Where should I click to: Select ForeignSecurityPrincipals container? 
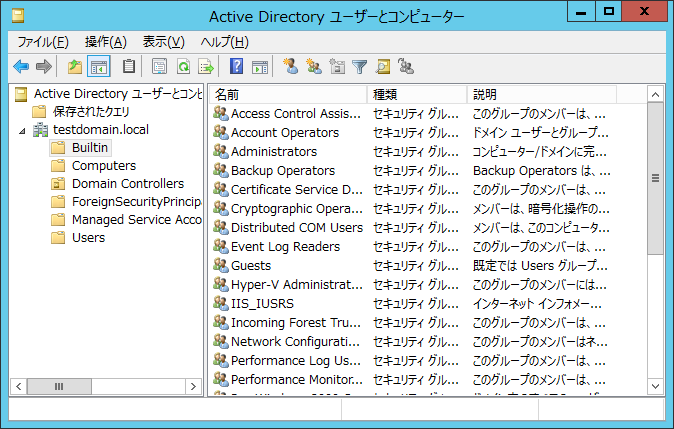[136, 202]
